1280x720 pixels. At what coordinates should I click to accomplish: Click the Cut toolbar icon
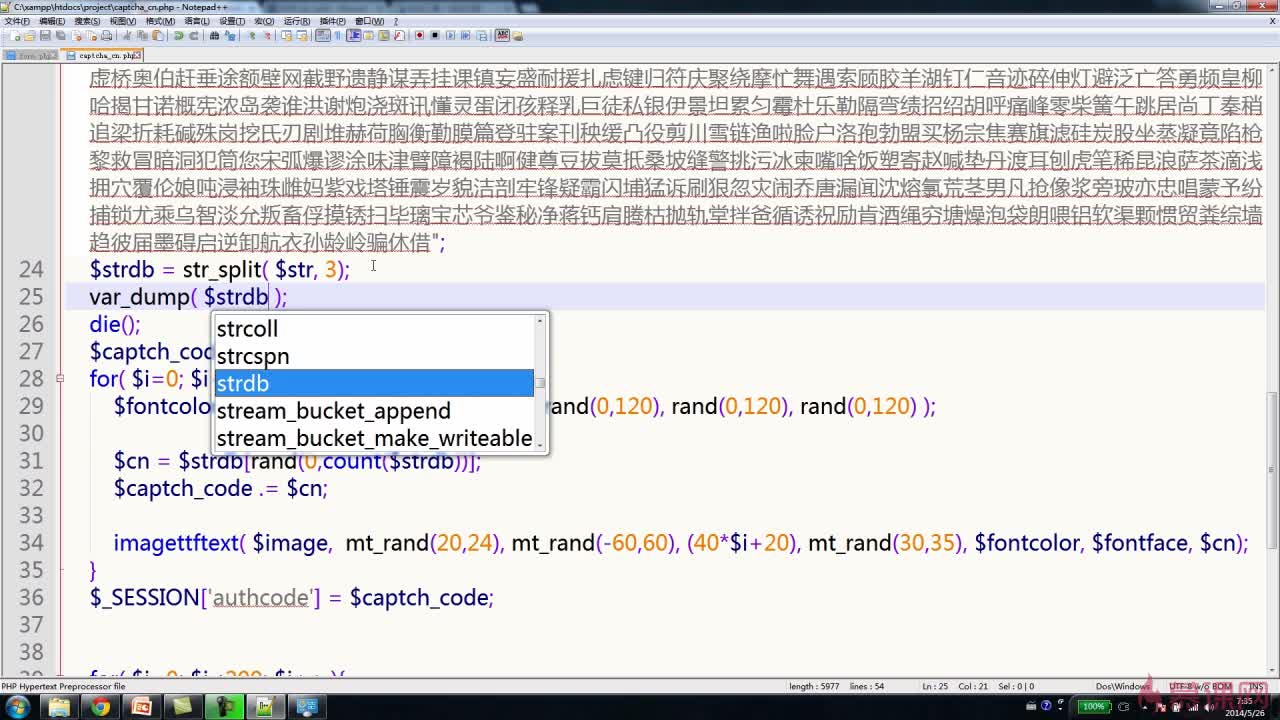tap(127, 35)
